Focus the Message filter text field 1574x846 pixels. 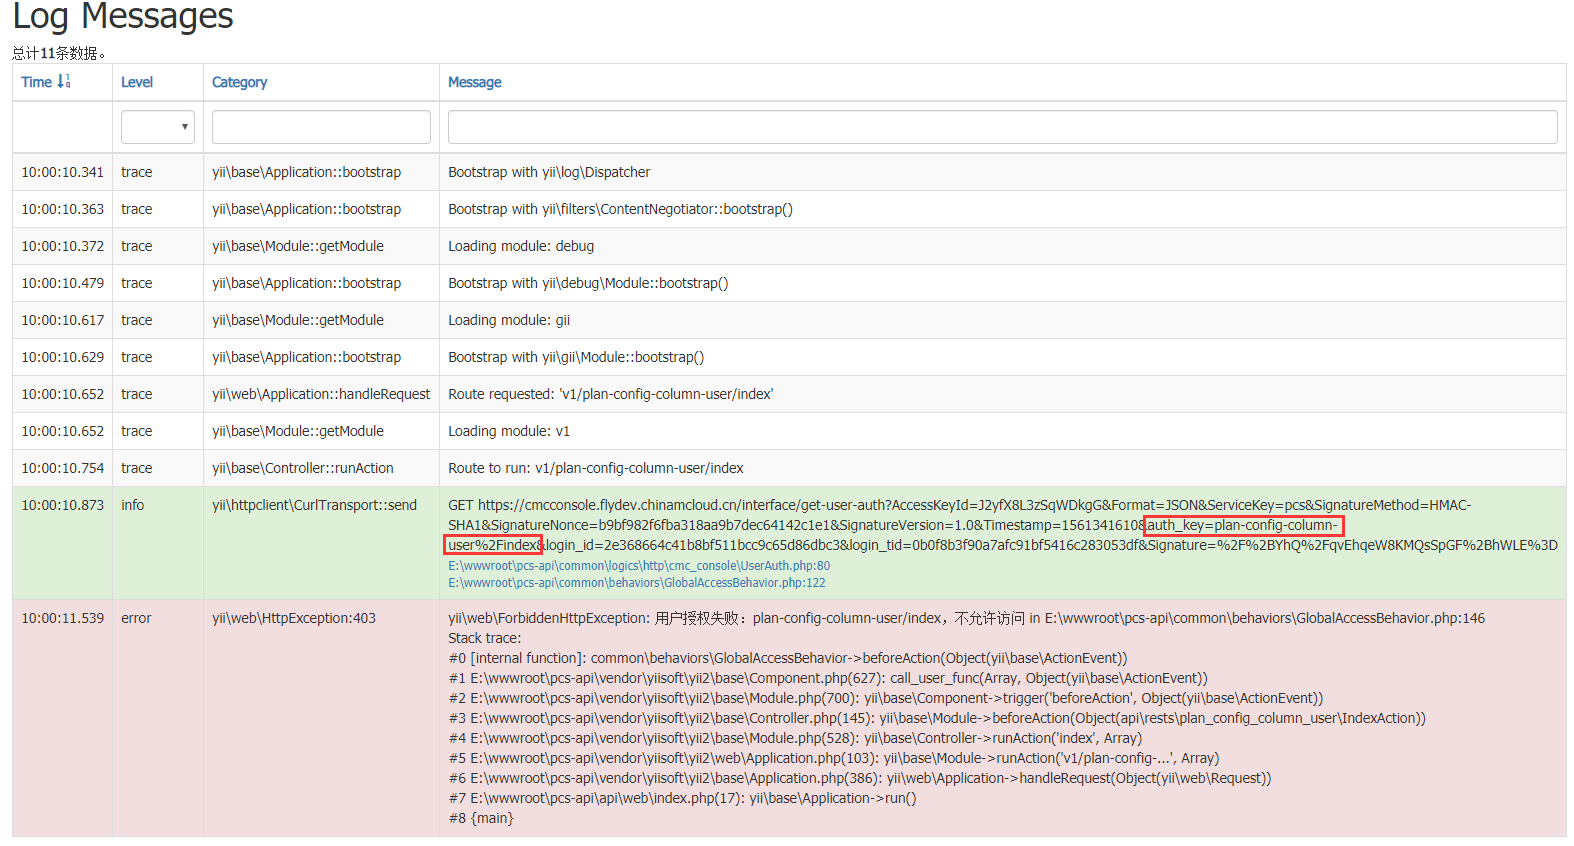click(1002, 127)
